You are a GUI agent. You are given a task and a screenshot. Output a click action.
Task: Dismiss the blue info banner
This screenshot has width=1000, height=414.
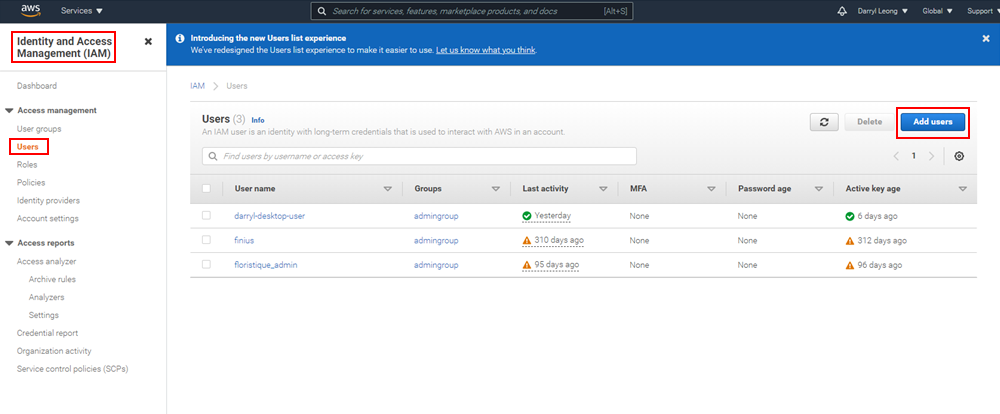[985, 38]
